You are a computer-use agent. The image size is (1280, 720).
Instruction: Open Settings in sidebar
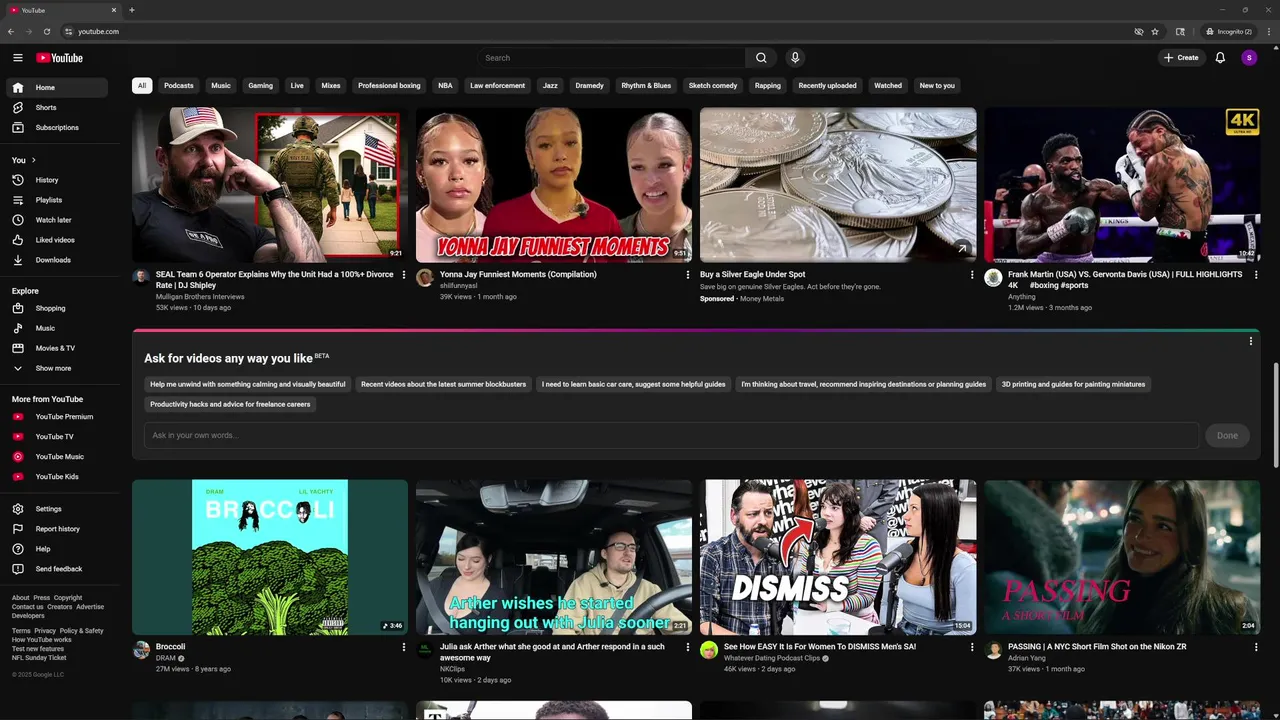click(x=57, y=509)
